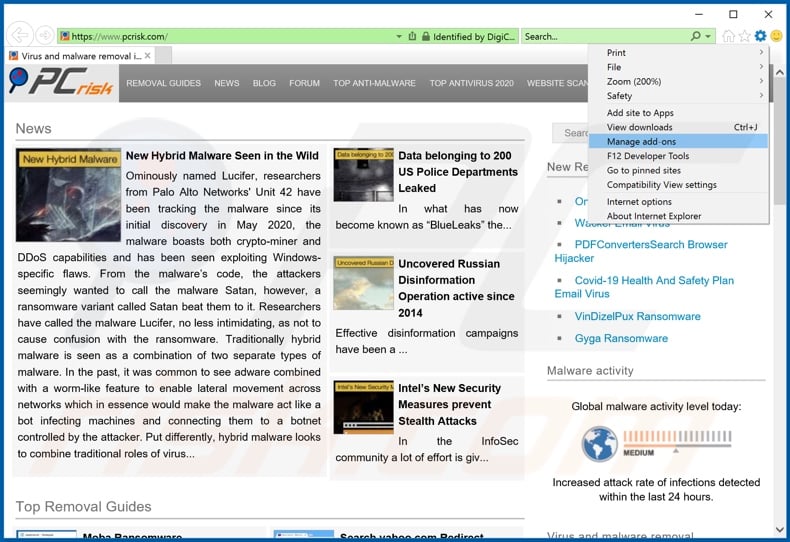Screen dimensions: 790x542
Task: Expand the Zoom (200%) submenu
Action: pos(678,81)
